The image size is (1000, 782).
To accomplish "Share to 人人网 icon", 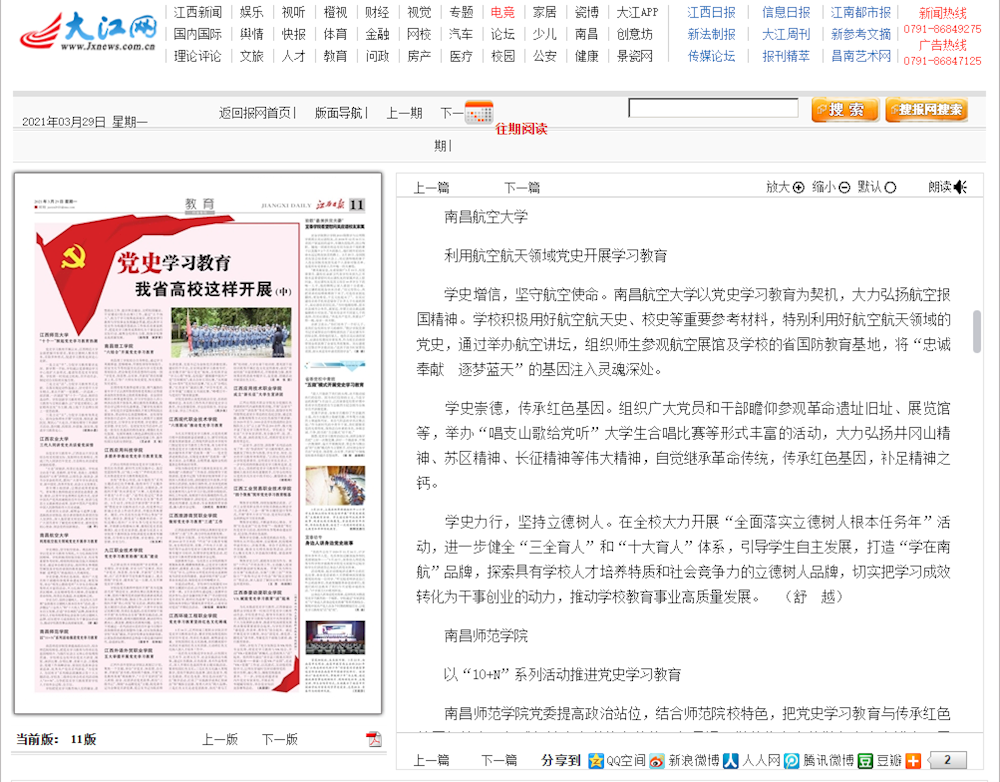I will [731, 760].
